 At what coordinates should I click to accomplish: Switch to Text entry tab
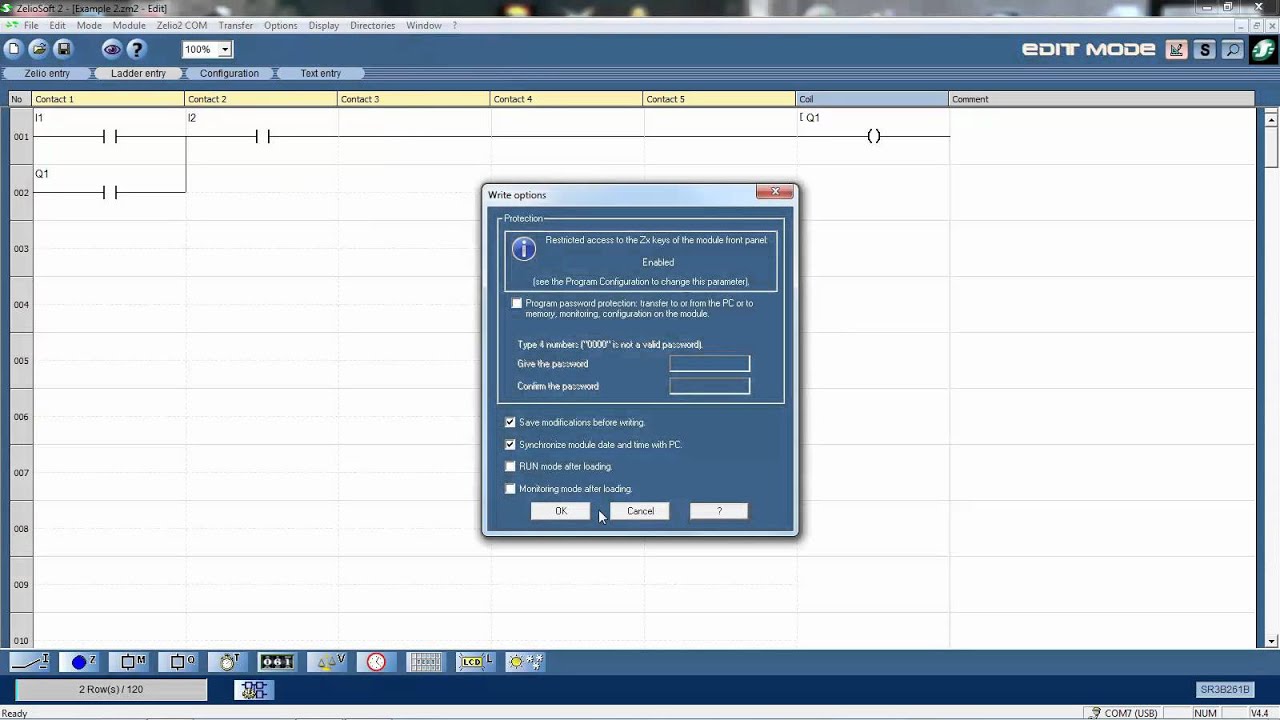point(321,73)
